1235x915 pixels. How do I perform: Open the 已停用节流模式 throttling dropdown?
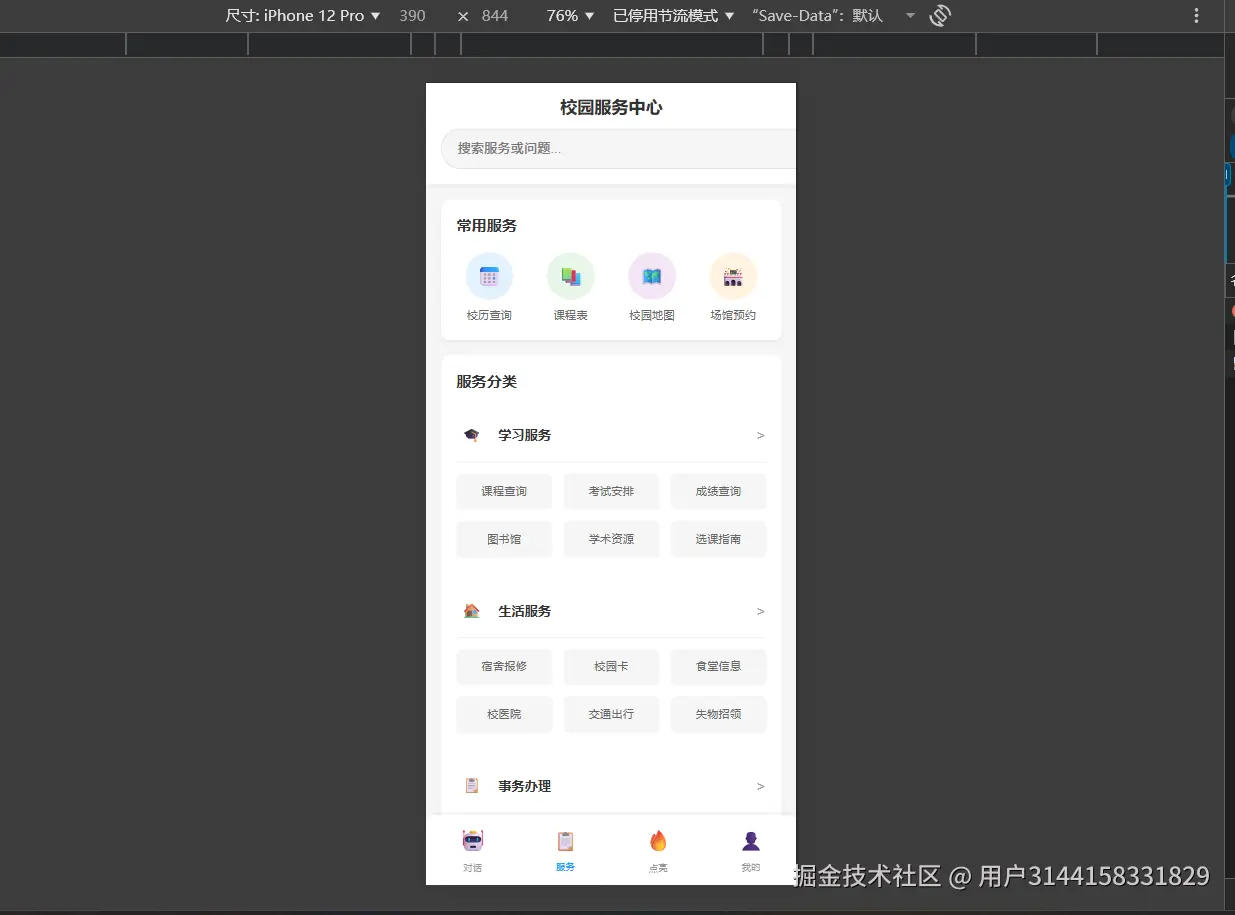tap(674, 15)
